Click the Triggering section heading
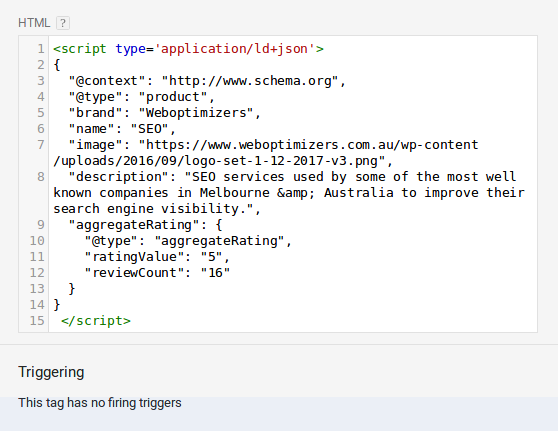The width and height of the screenshot is (558, 431). click(51, 372)
